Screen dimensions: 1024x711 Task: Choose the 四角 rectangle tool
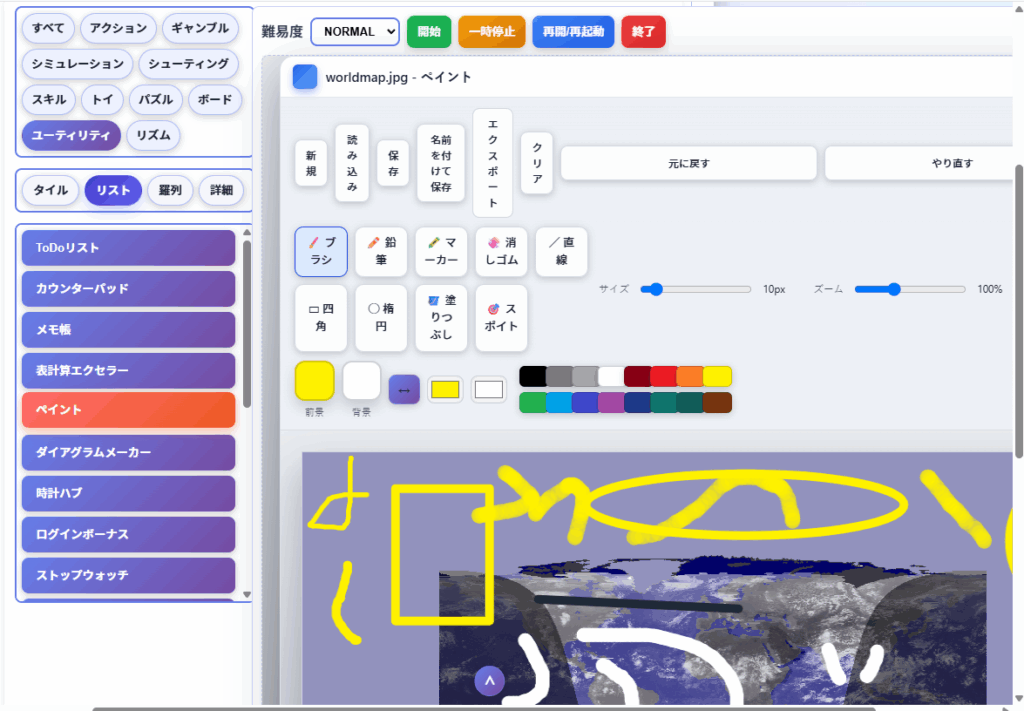[321, 318]
